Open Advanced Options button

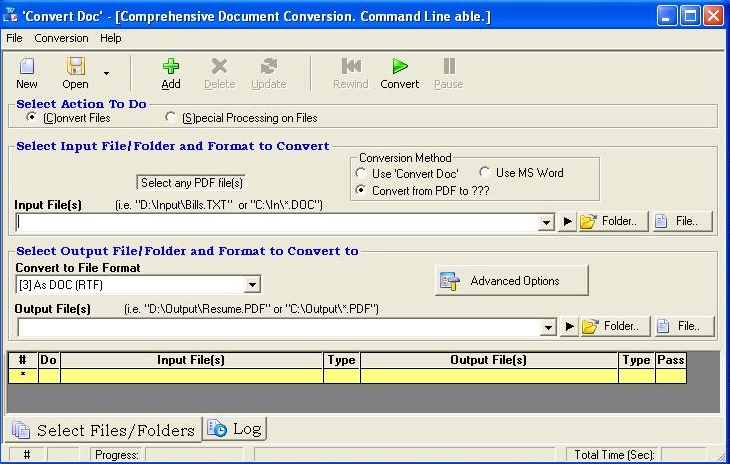[512, 281]
